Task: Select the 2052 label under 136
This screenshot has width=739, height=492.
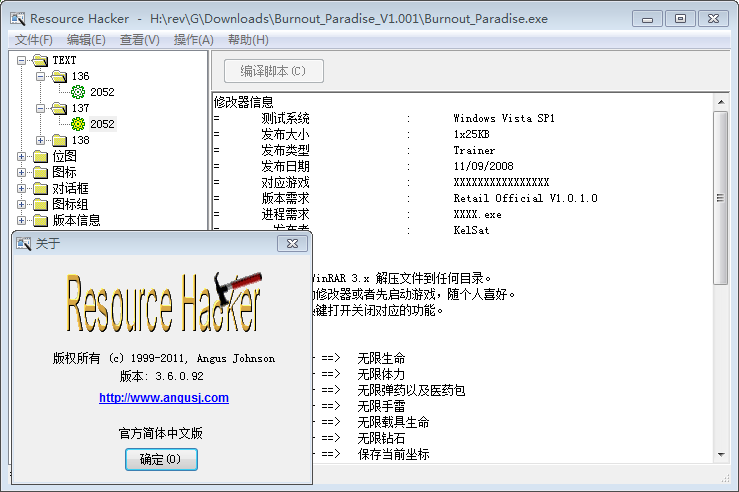Action: [102, 92]
